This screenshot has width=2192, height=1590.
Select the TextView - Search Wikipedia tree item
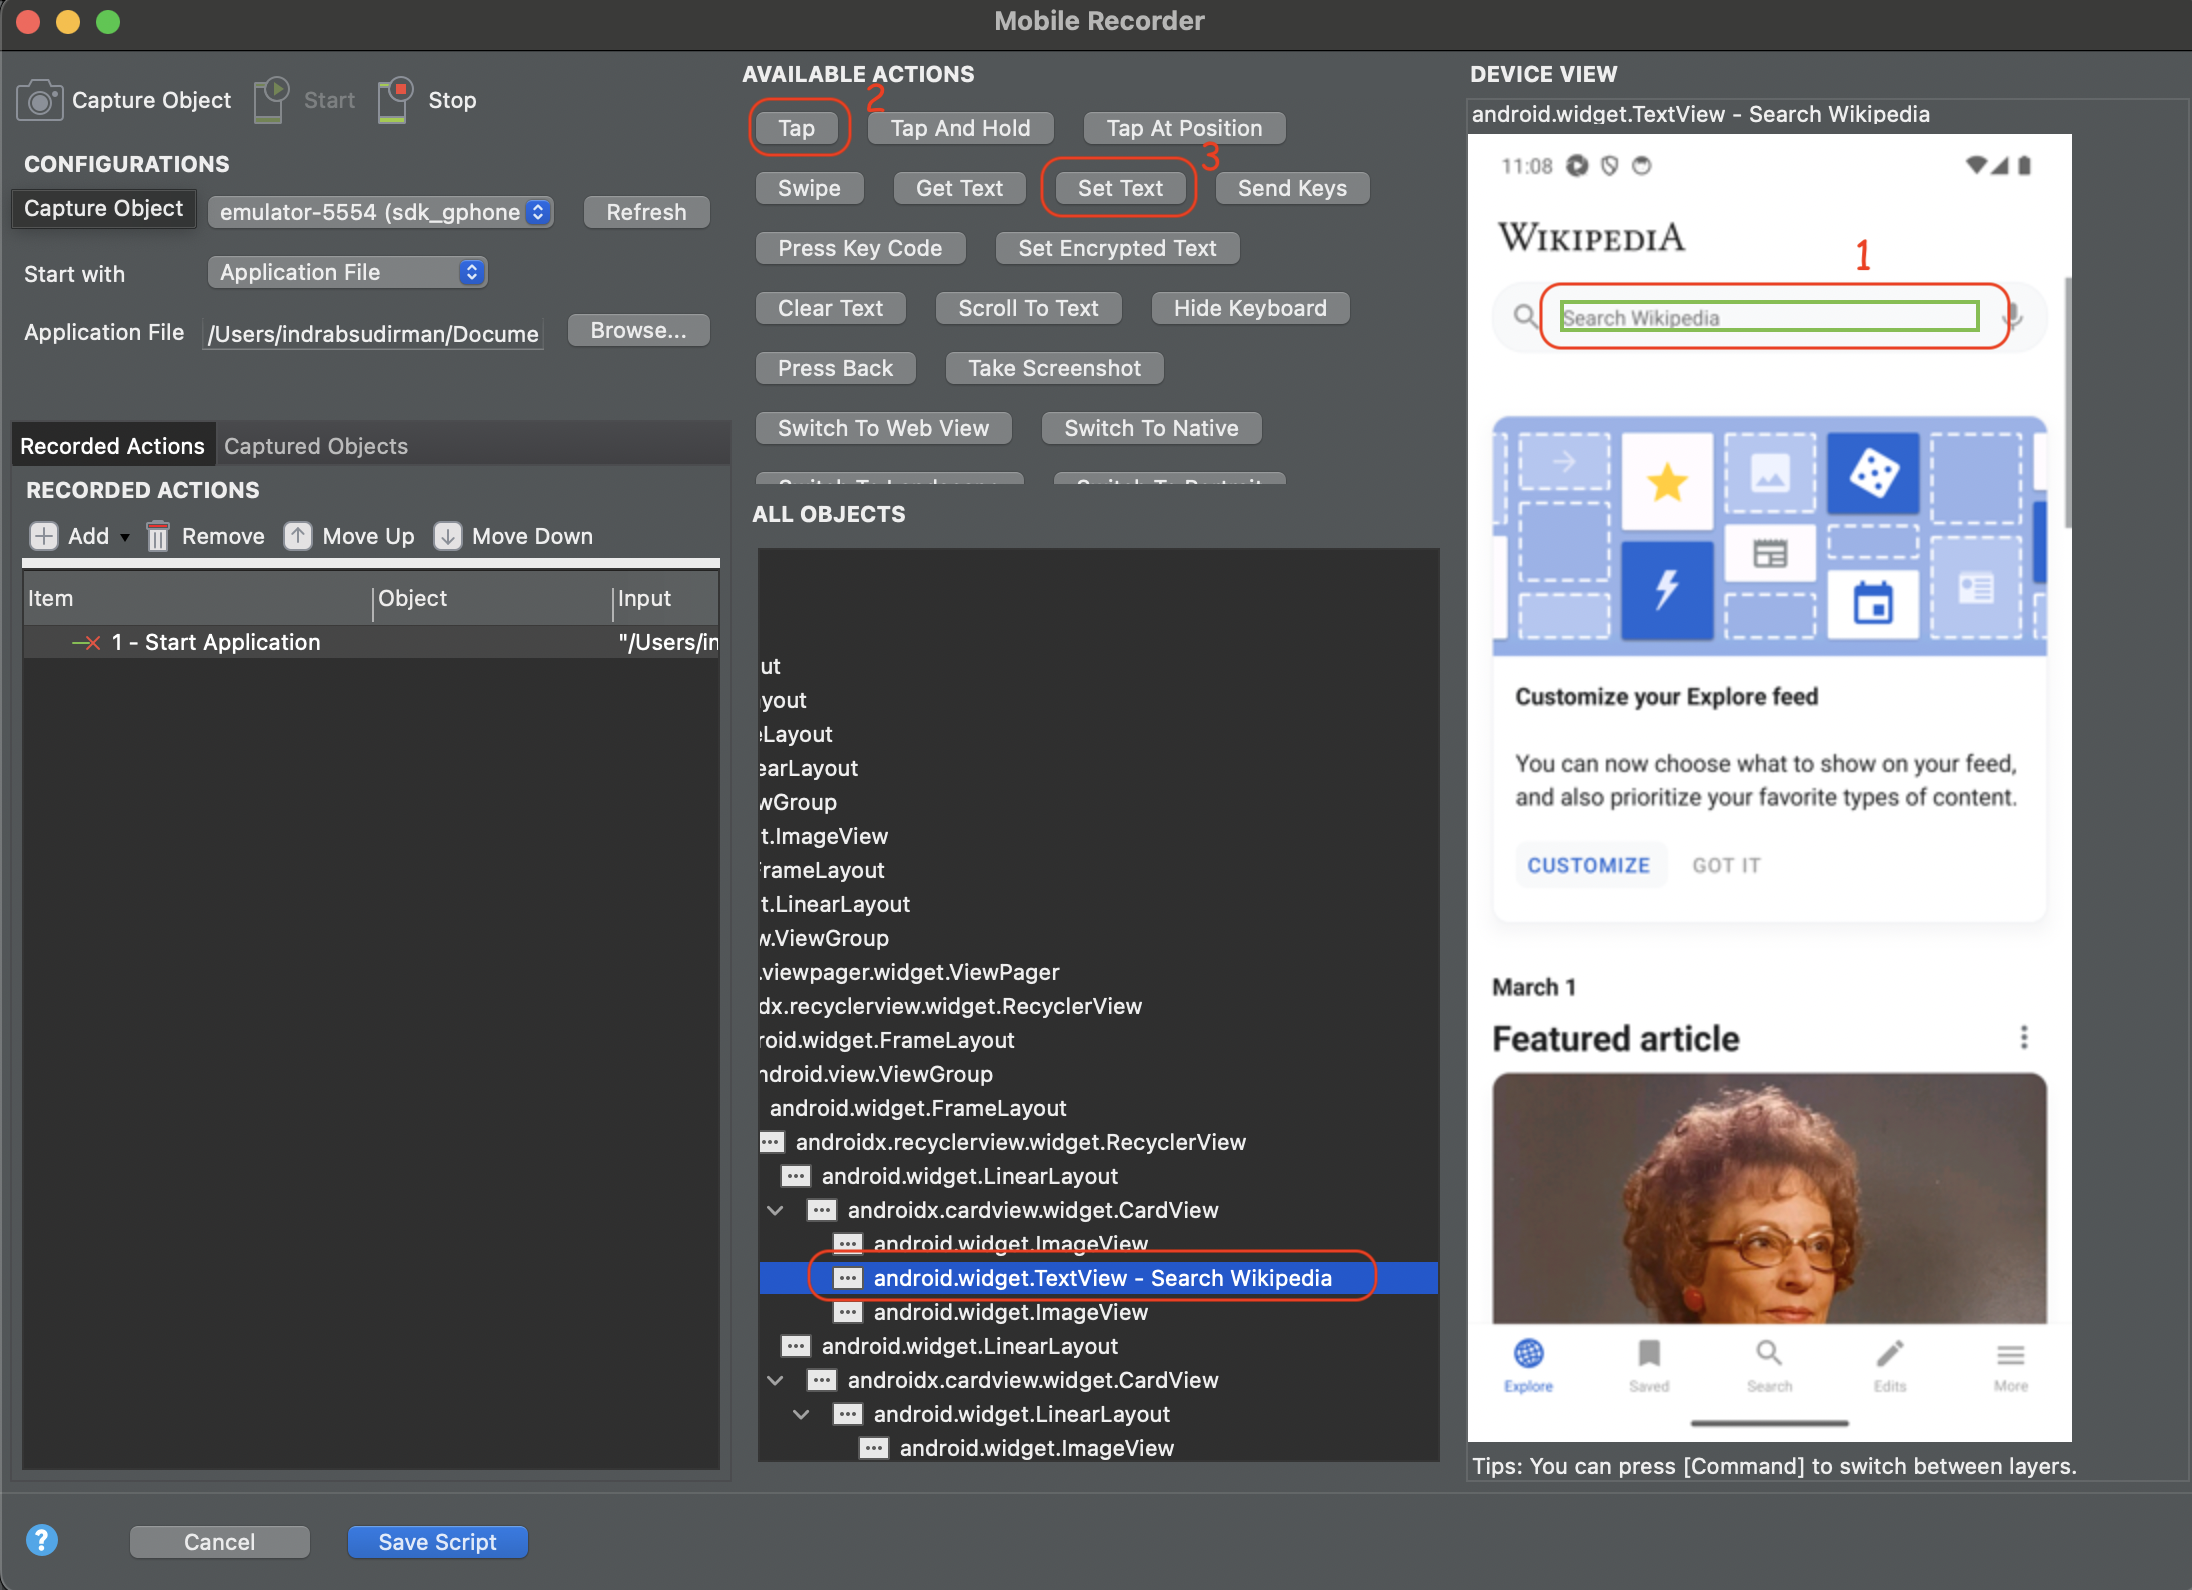pyautogui.click(x=1101, y=1278)
